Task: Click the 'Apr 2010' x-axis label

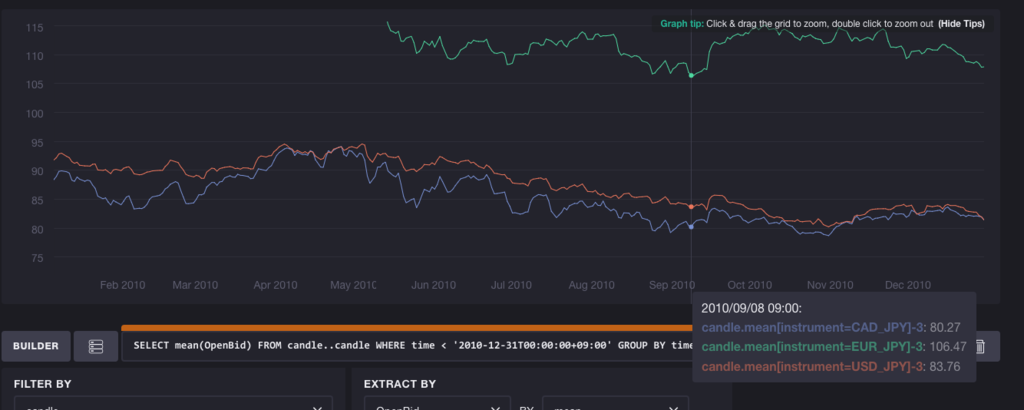Action: (276, 285)
